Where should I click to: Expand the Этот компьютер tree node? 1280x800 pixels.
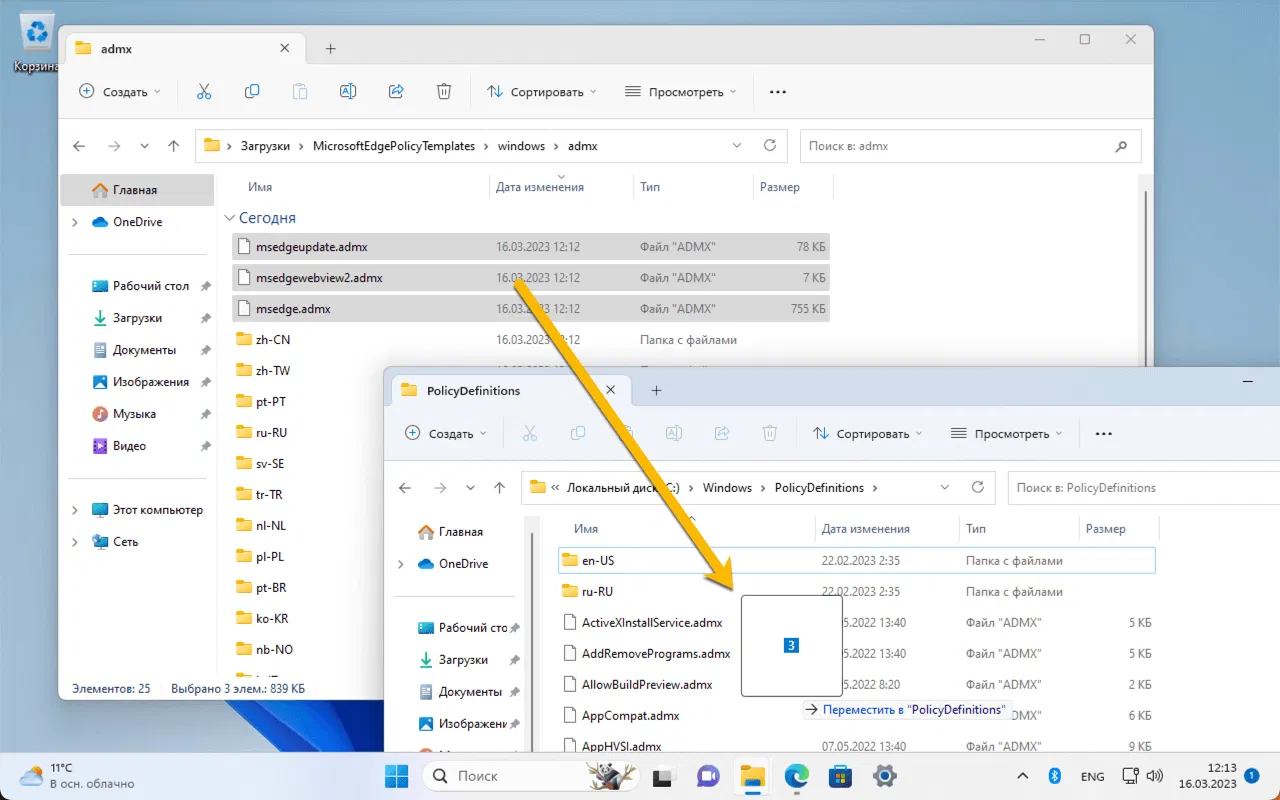pos(75,510)
